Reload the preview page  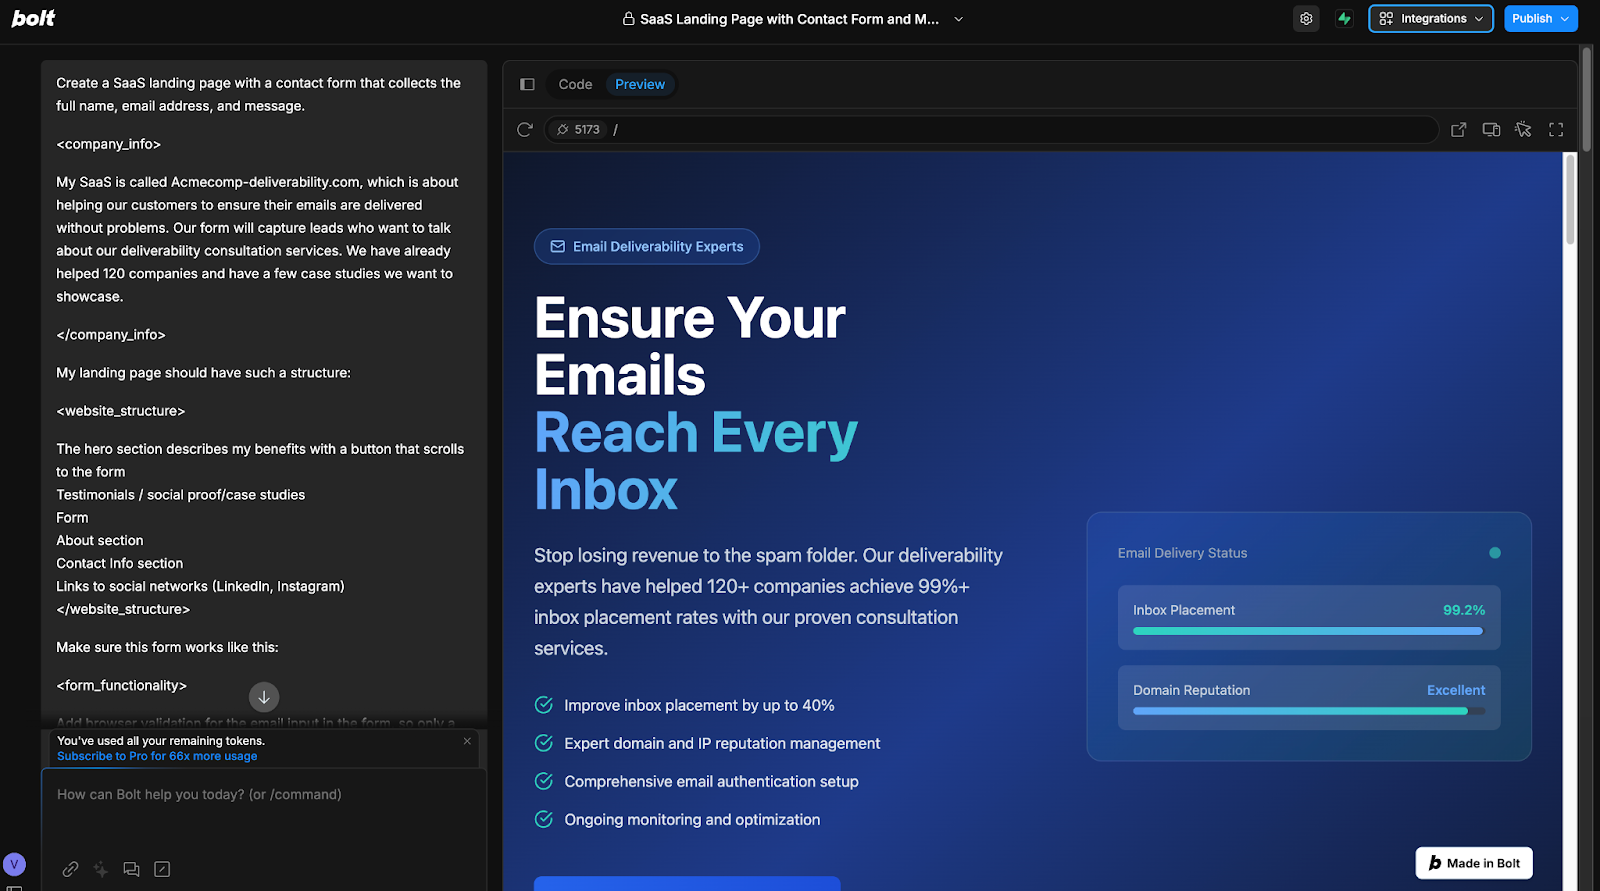pos(525,130)
